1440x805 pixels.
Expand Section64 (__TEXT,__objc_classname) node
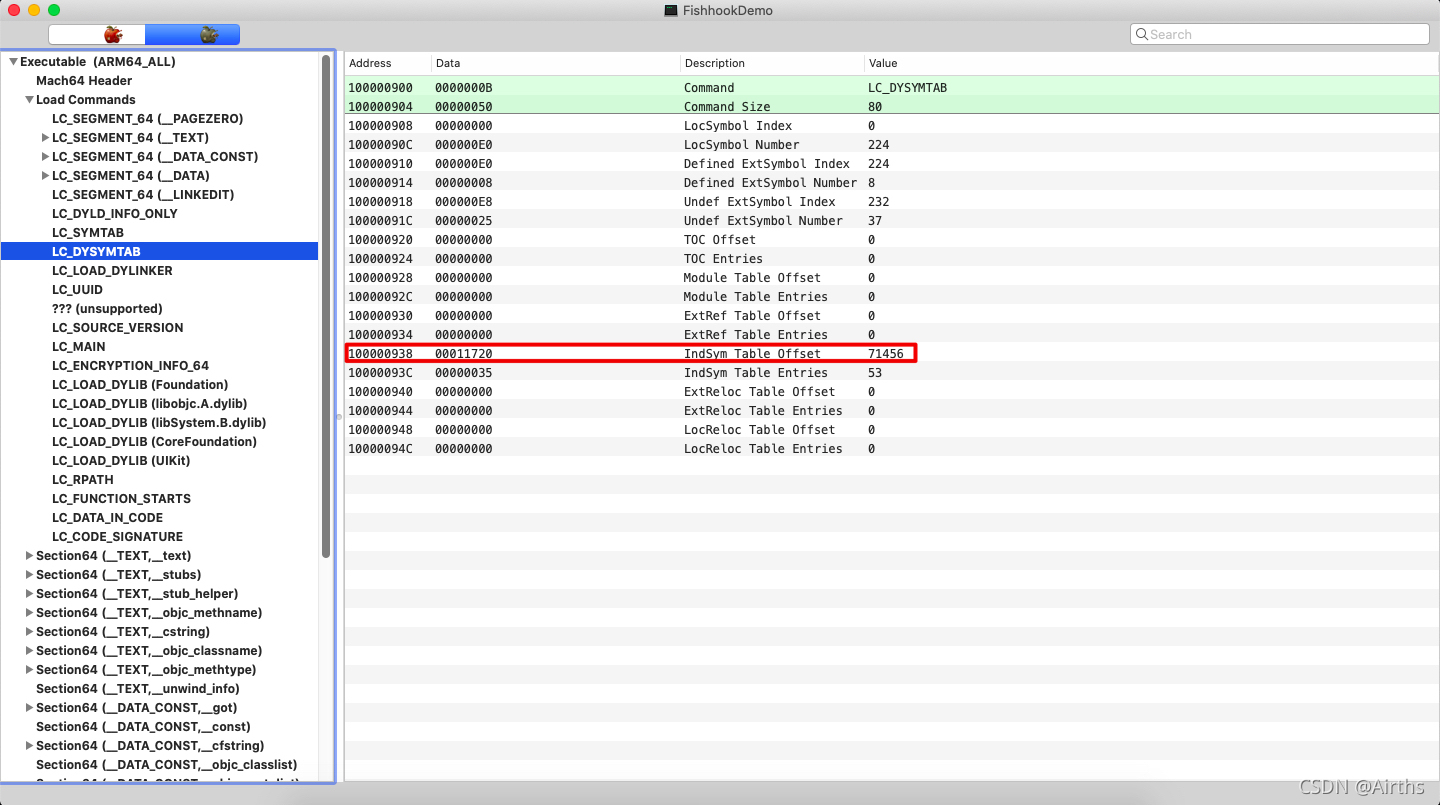29,651
